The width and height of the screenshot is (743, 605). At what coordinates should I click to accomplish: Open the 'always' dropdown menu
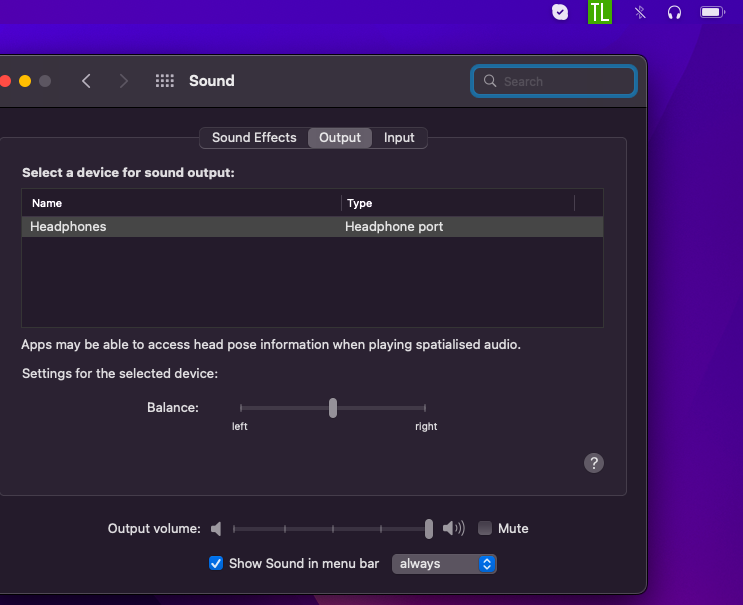tap(444, 564)
